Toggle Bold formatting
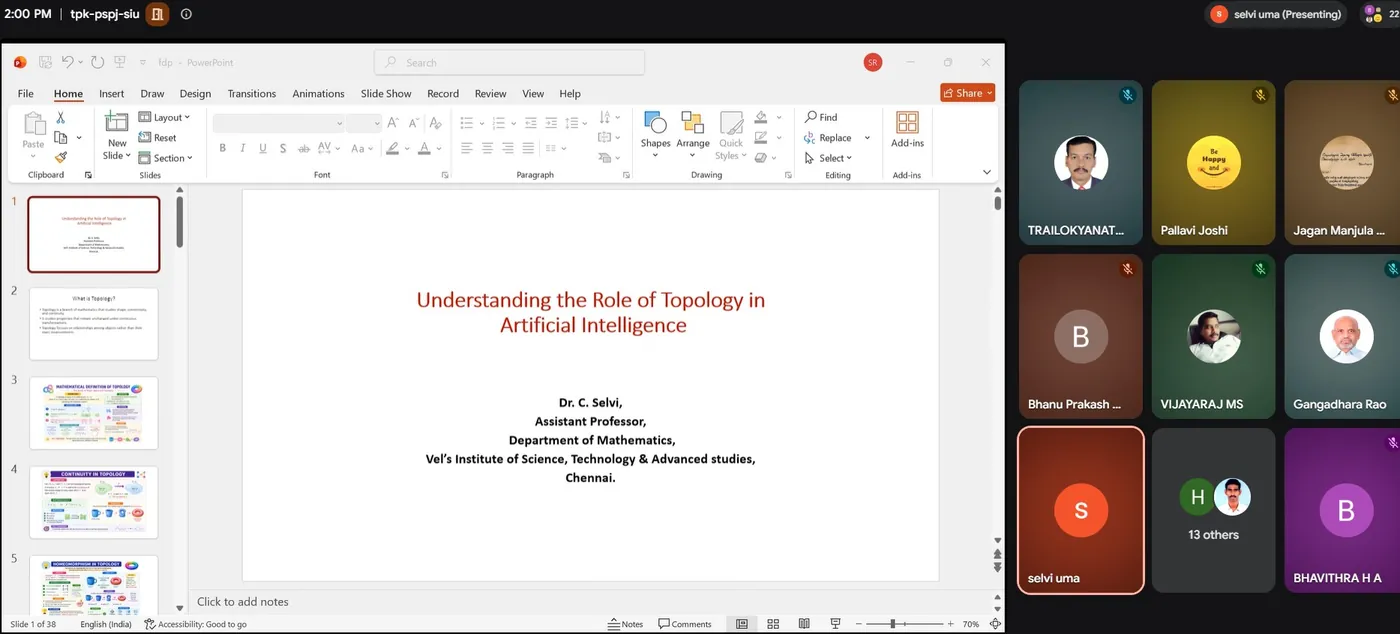Screen dimensions: 1400x634 222,148
